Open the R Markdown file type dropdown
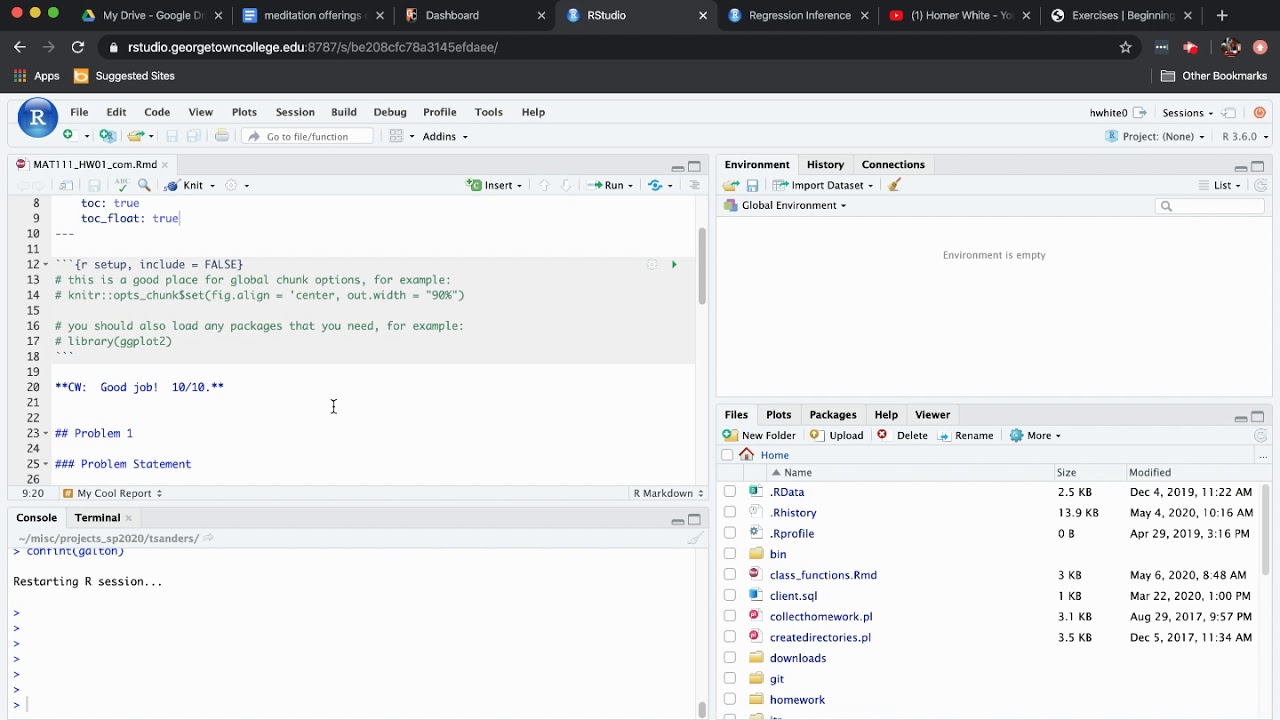The image size is (1280, 720). point(667,493)
